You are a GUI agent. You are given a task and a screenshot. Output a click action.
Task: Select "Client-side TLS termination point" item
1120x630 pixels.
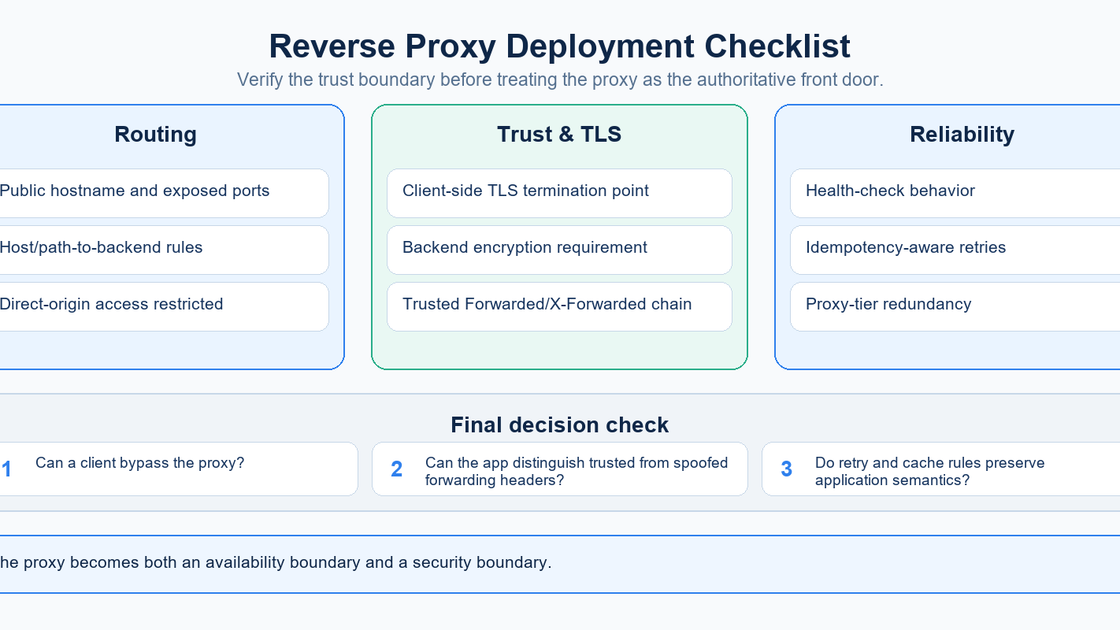[x=559, y=193]
